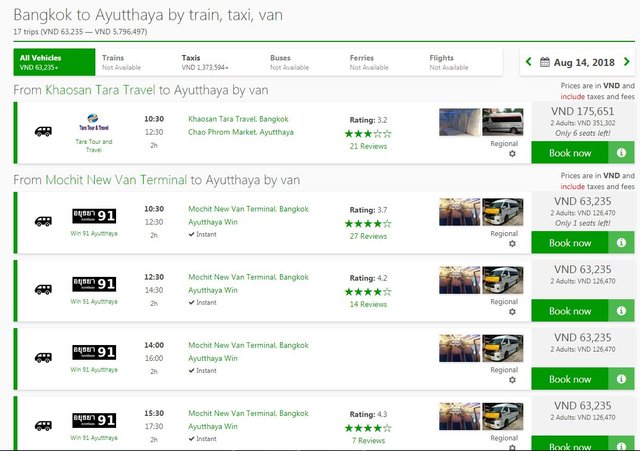Click van icon for 10:30 Mochit trip

click(x=43, y=221)
